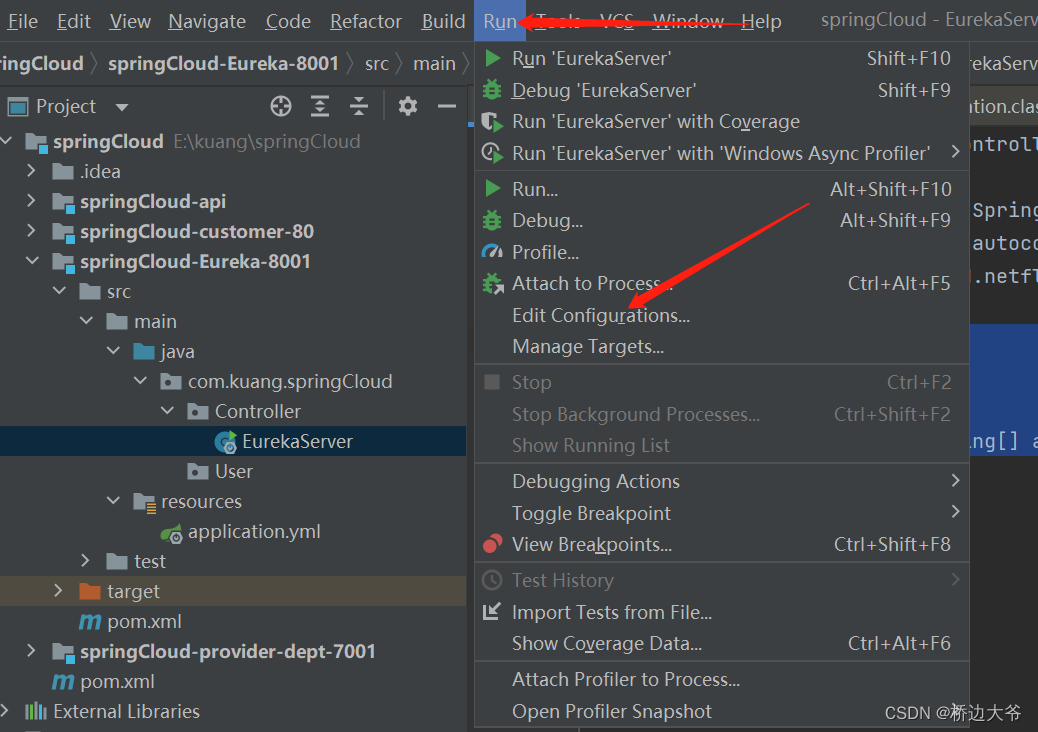This screenshot has width=1038, height=732.
Task: Collapse the Controller package
Action: click(x=167, y=411)
